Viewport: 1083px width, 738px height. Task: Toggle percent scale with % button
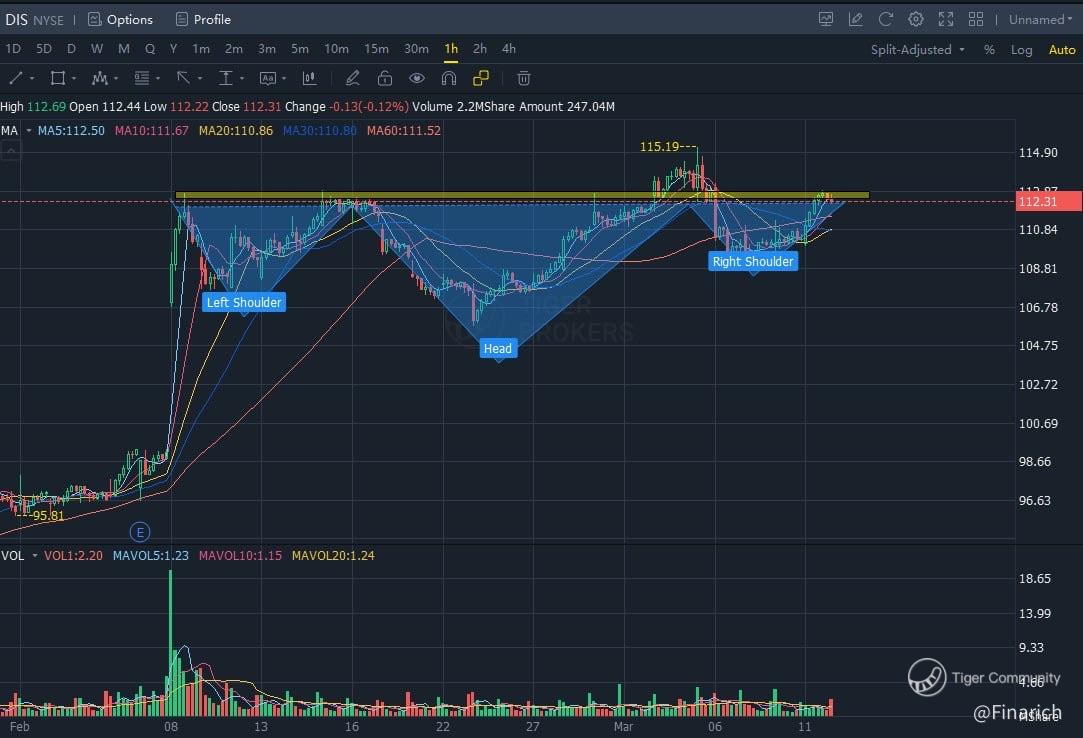click(989, 50)
